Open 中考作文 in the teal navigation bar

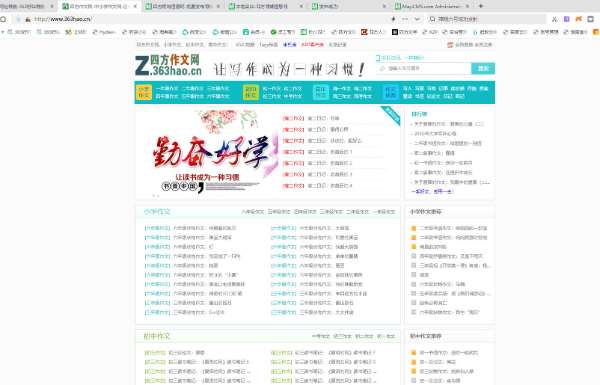point(293,96)
